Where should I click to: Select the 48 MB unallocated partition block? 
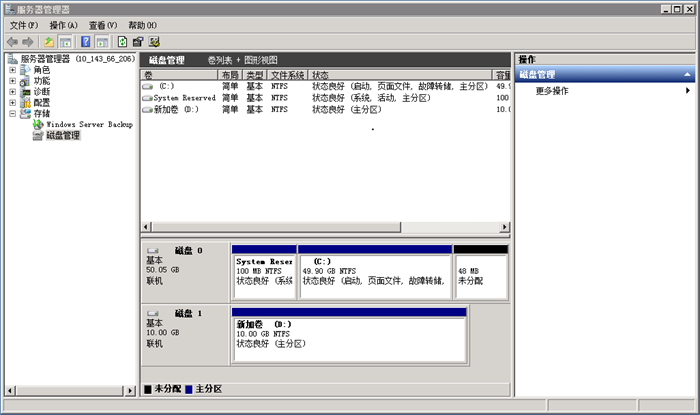point(480,270)
